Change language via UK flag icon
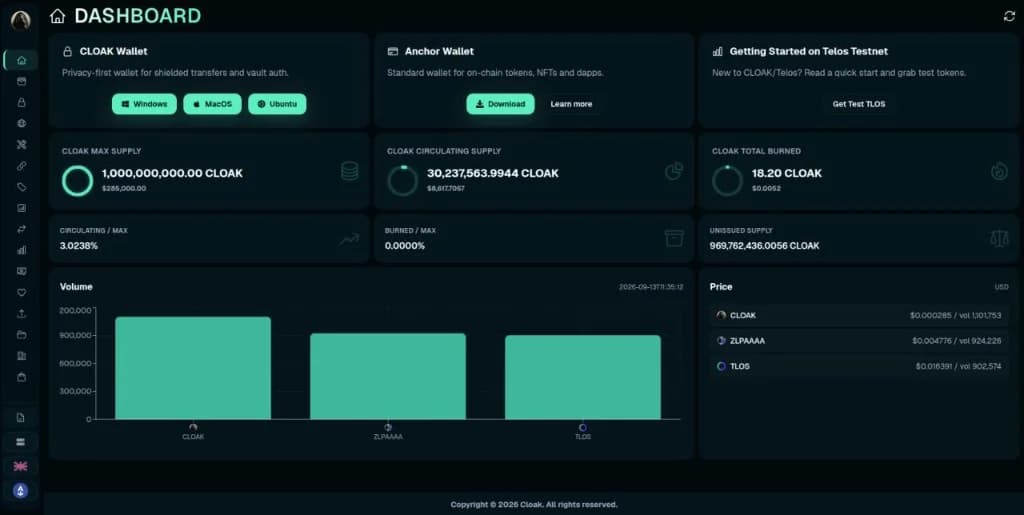Screen dimensions: 1024x515 pyautogui.click(x=21, y=466)
